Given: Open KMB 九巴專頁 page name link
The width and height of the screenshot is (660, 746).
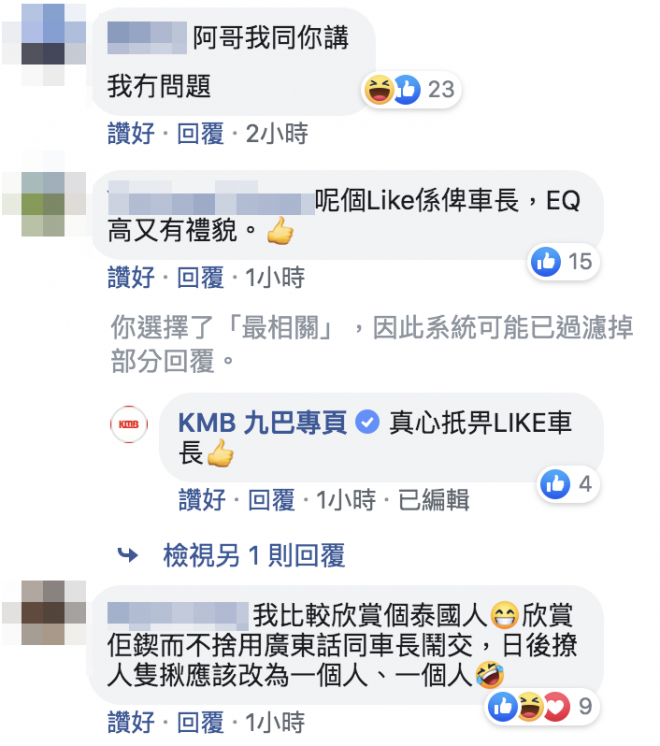Looking at the screenshot, I should 262,422.
